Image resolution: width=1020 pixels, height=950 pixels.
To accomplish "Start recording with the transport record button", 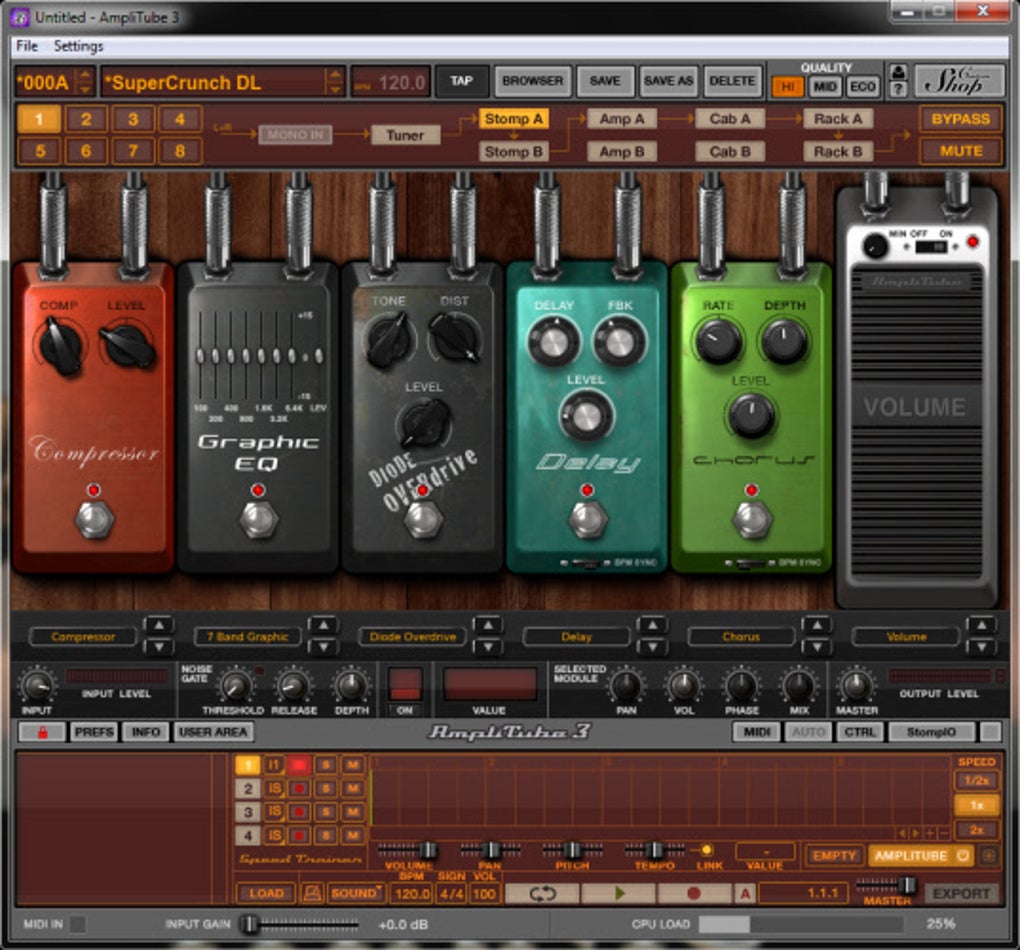I will (693, 893).
